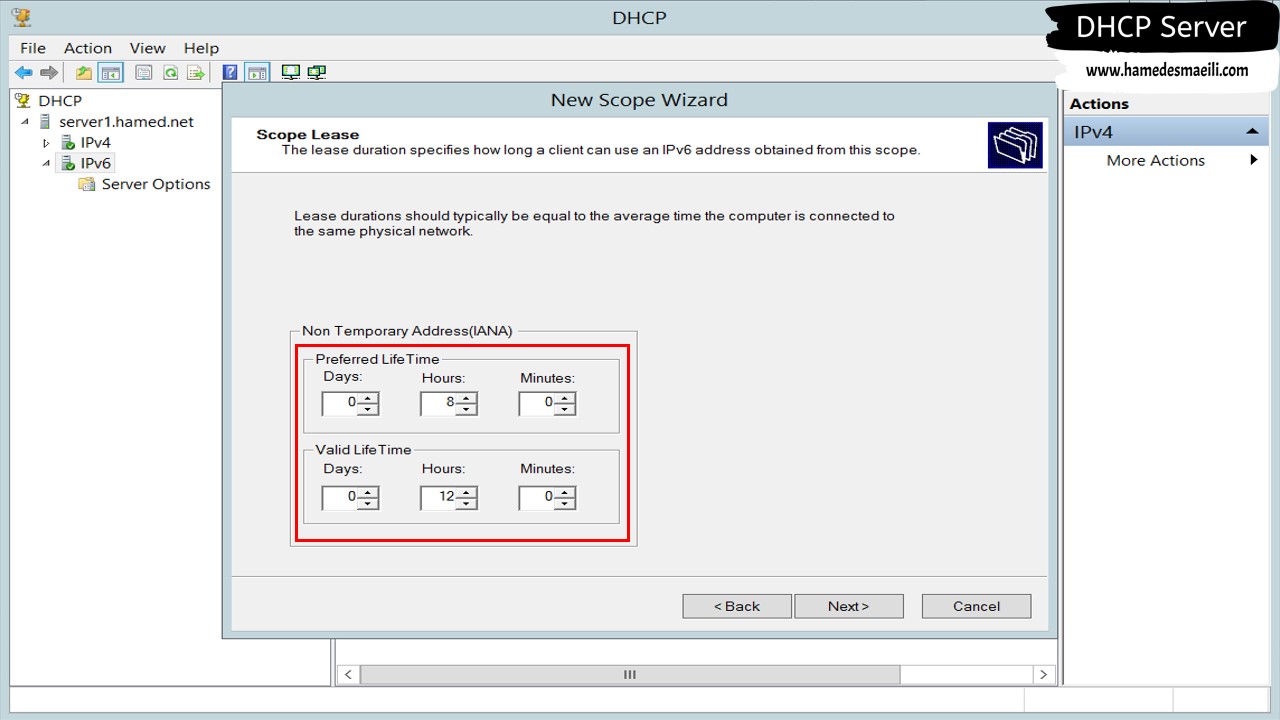This screenshot has height=720, width=1280.
Task: Click the DHCP trophy icon in the tree
Action: pos(23,100)
